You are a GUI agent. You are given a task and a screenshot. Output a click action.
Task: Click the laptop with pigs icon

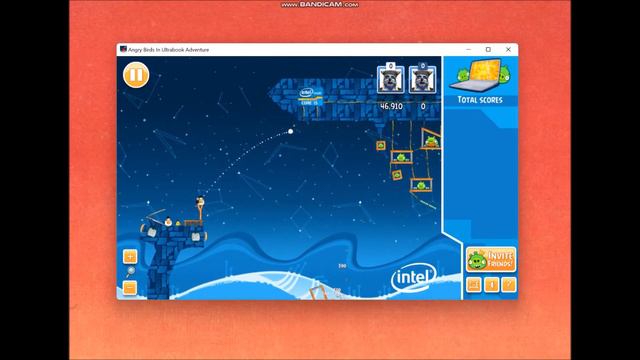tap(480, 76)
